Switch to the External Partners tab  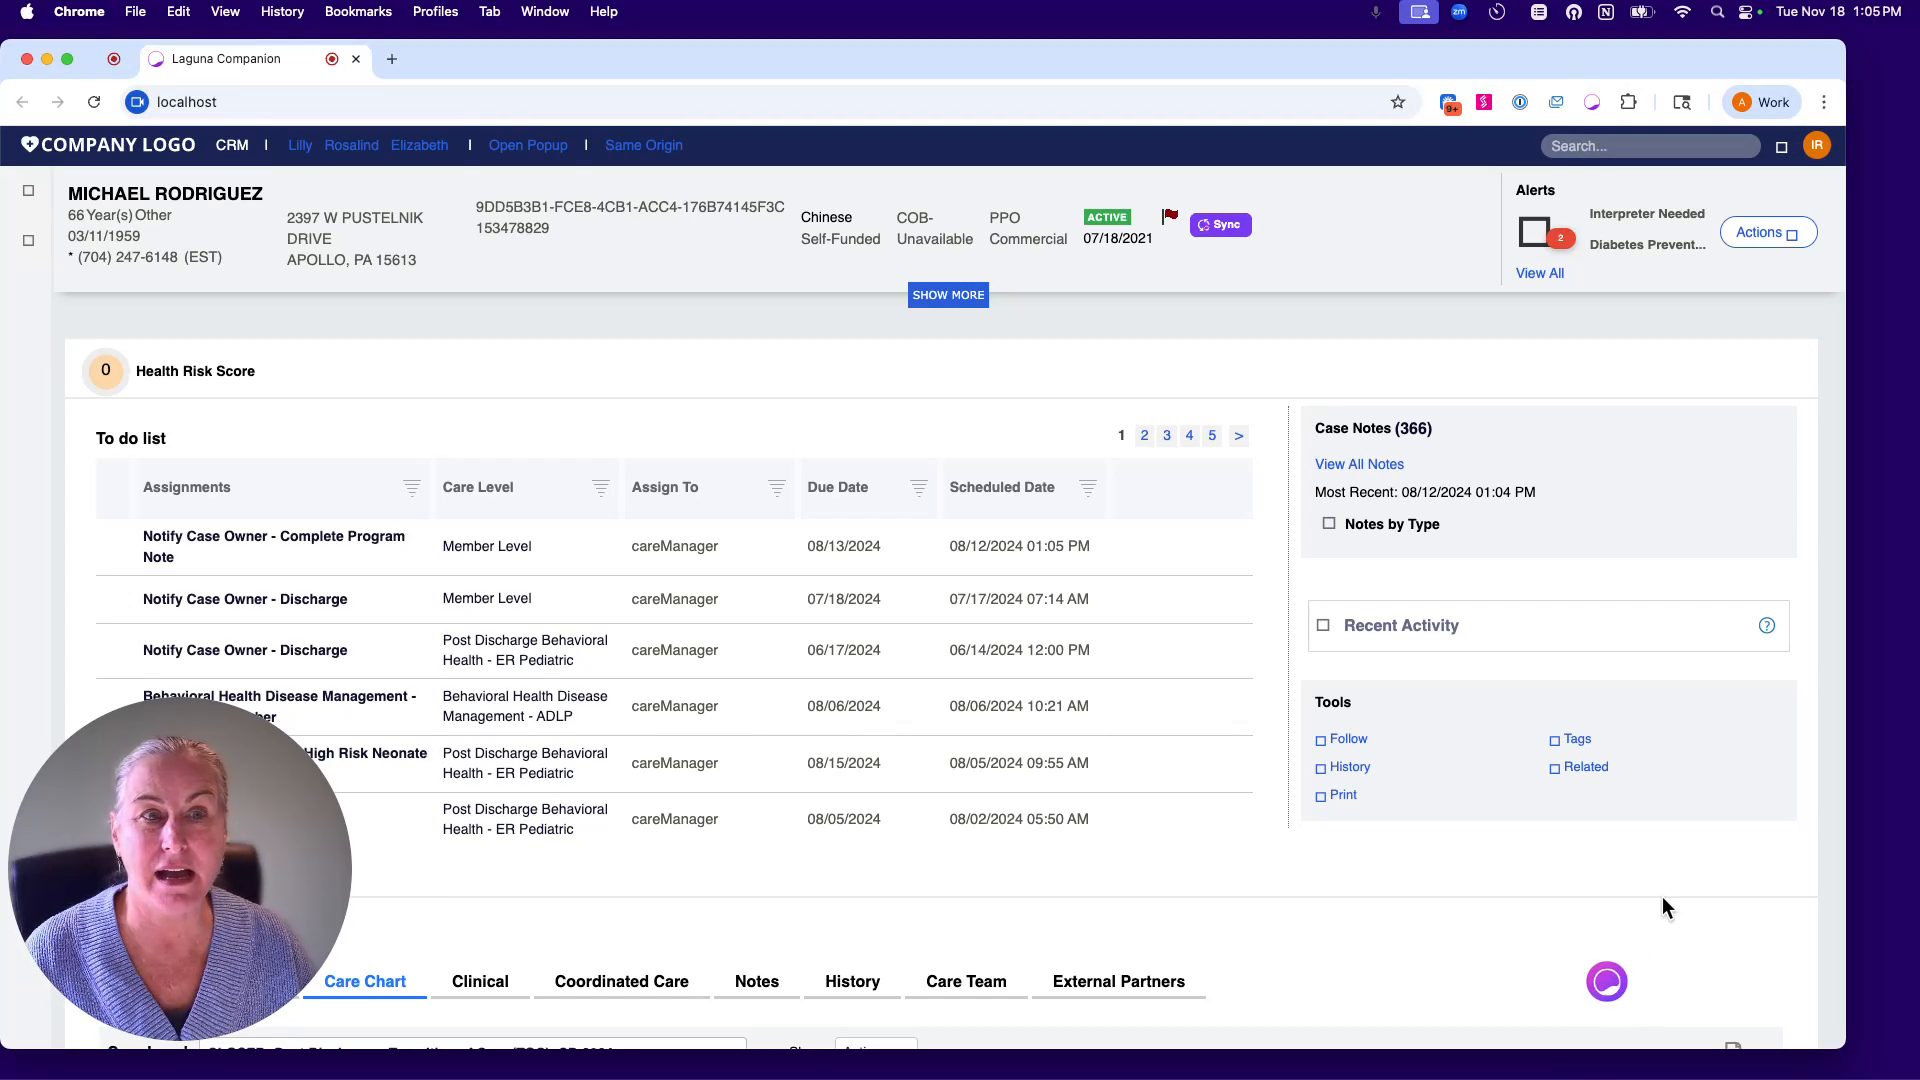(1118, 982)
